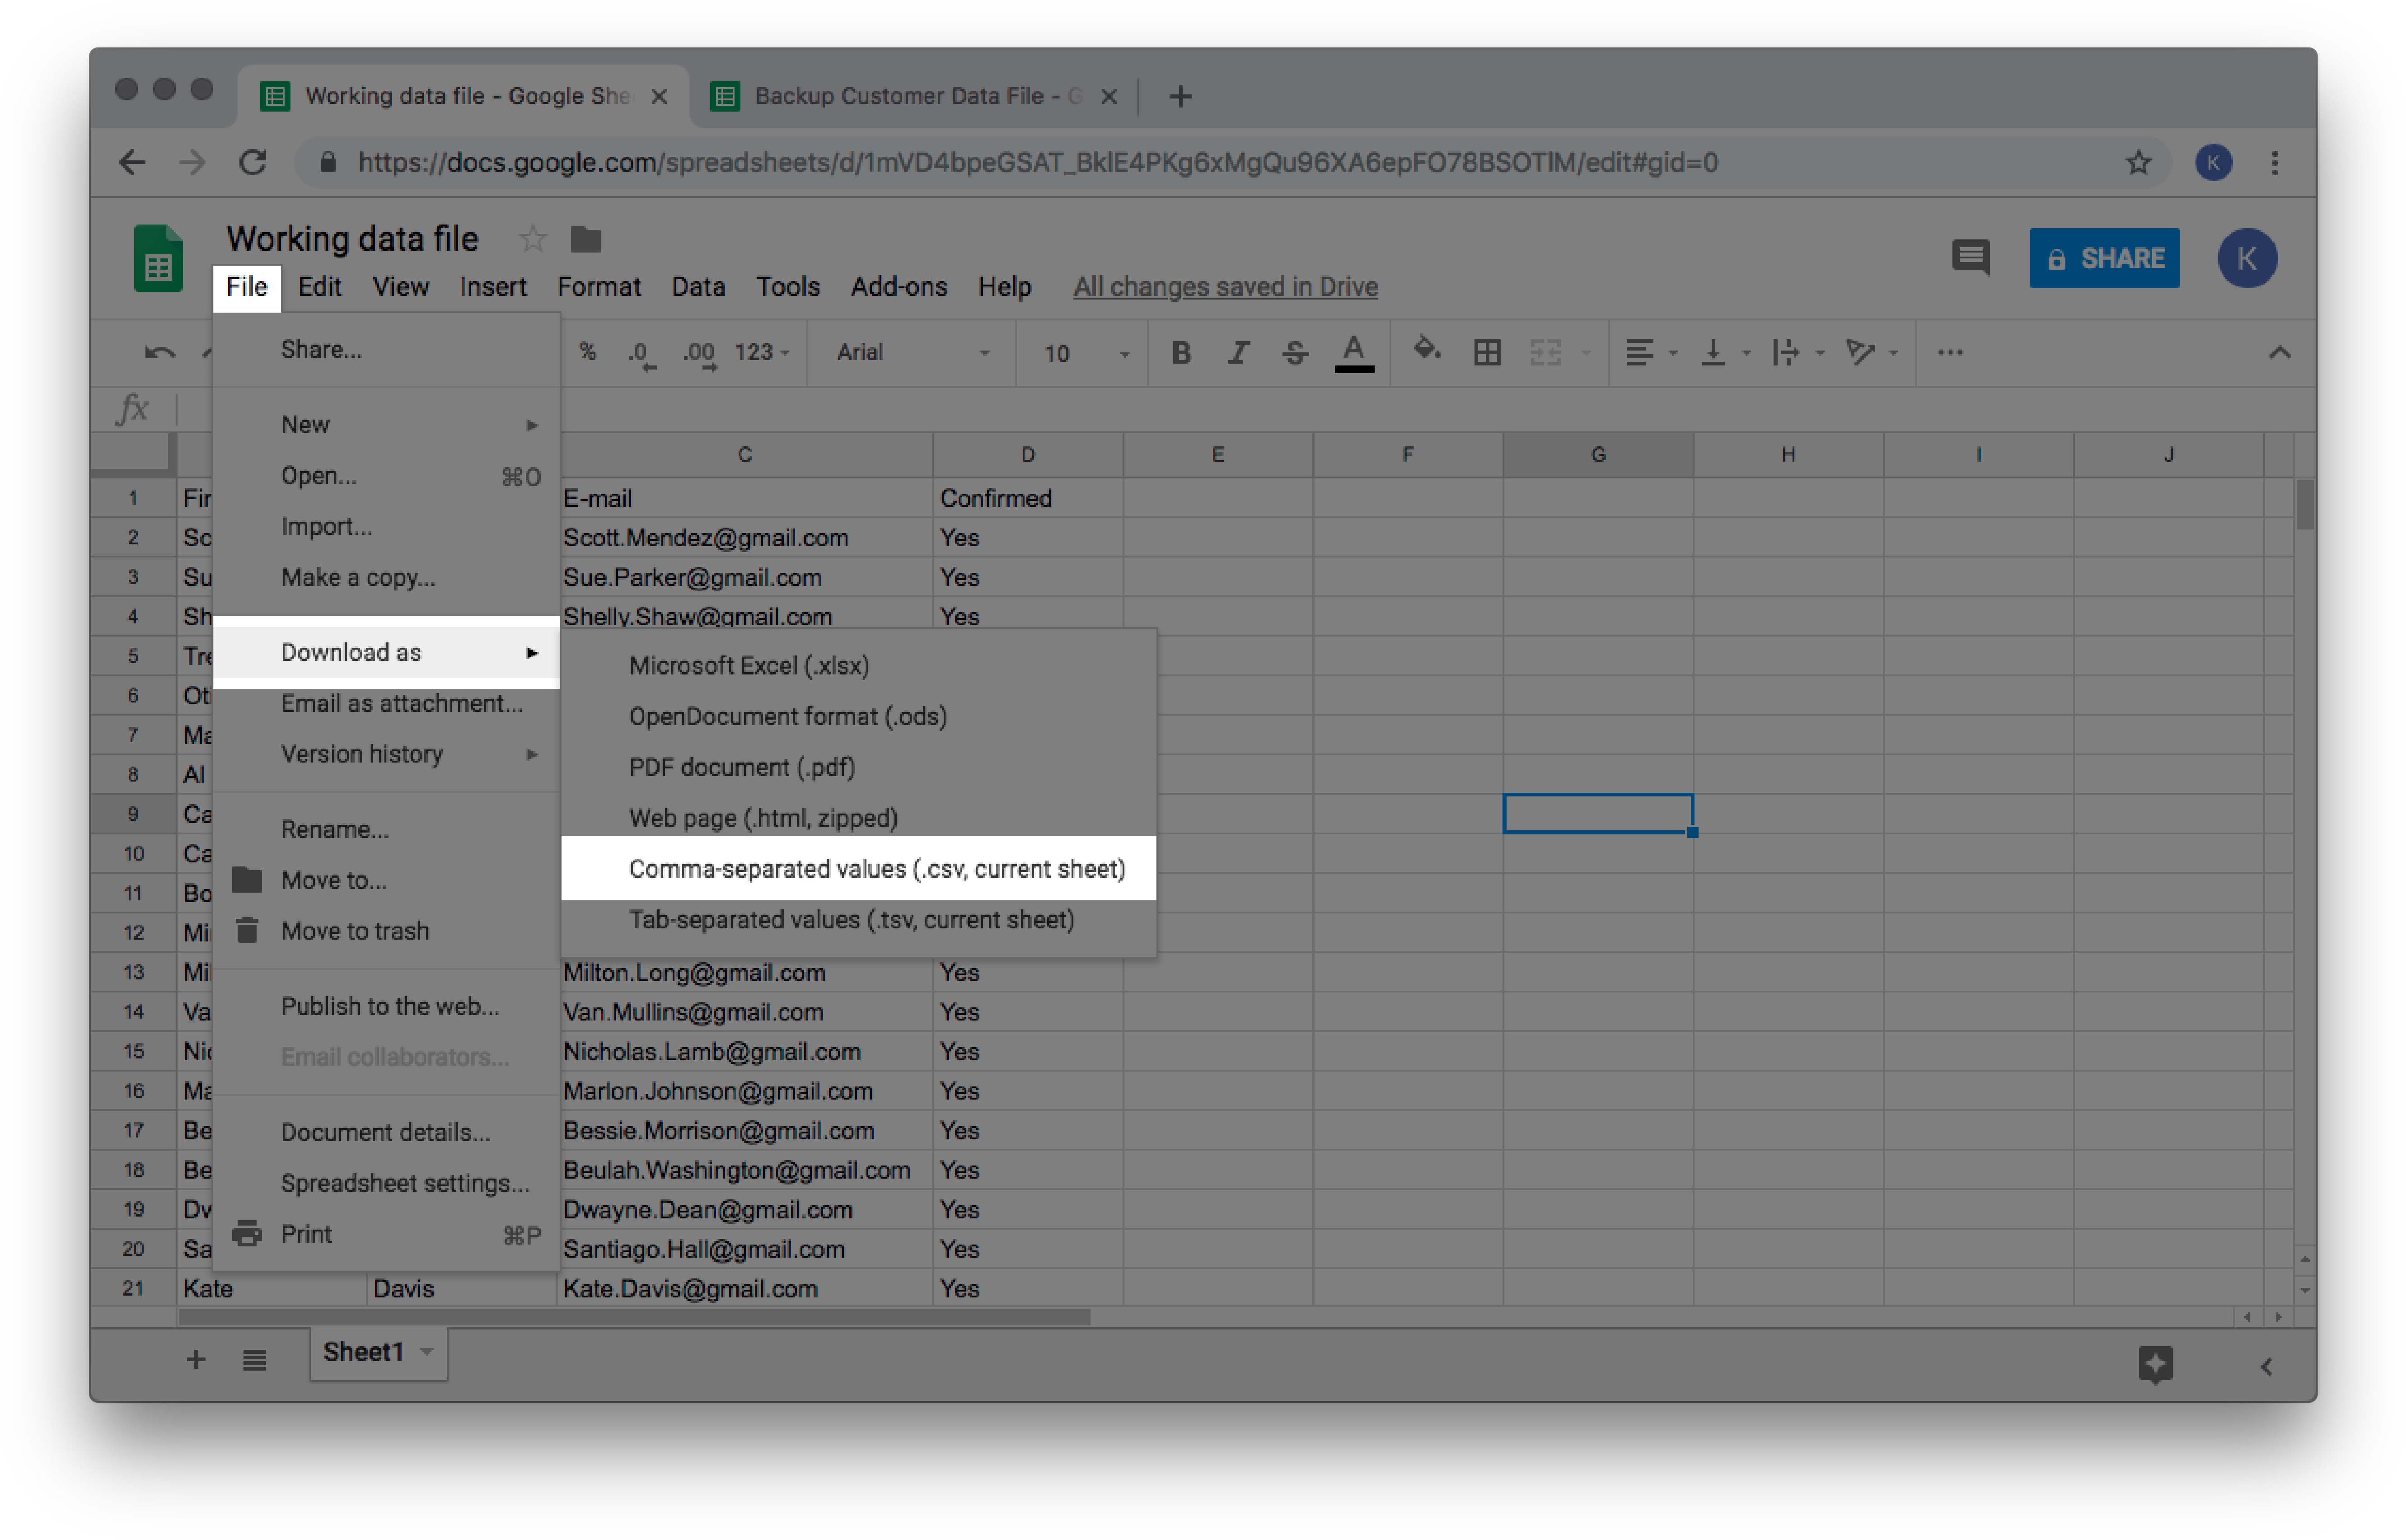The image size is (2406, 1540).
Task: Switch to Backup Customer Data File tab
Action: point(913,96)
